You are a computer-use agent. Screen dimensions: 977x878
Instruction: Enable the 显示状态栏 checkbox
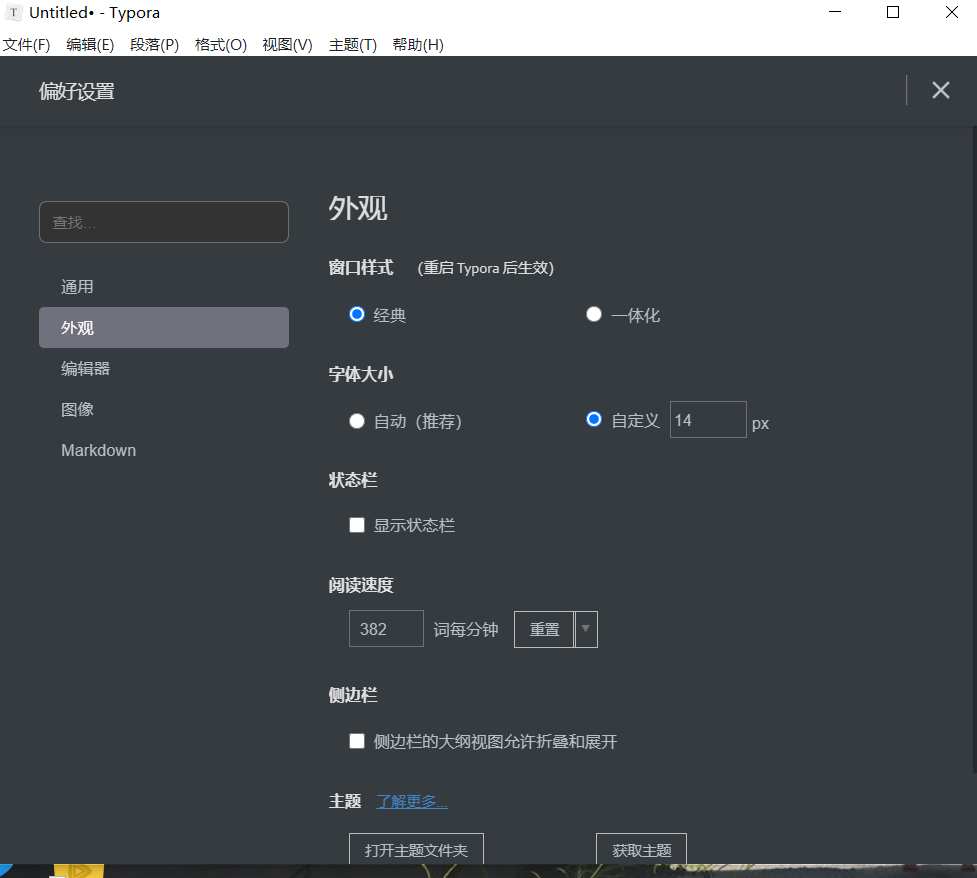[x=356, y=525]
